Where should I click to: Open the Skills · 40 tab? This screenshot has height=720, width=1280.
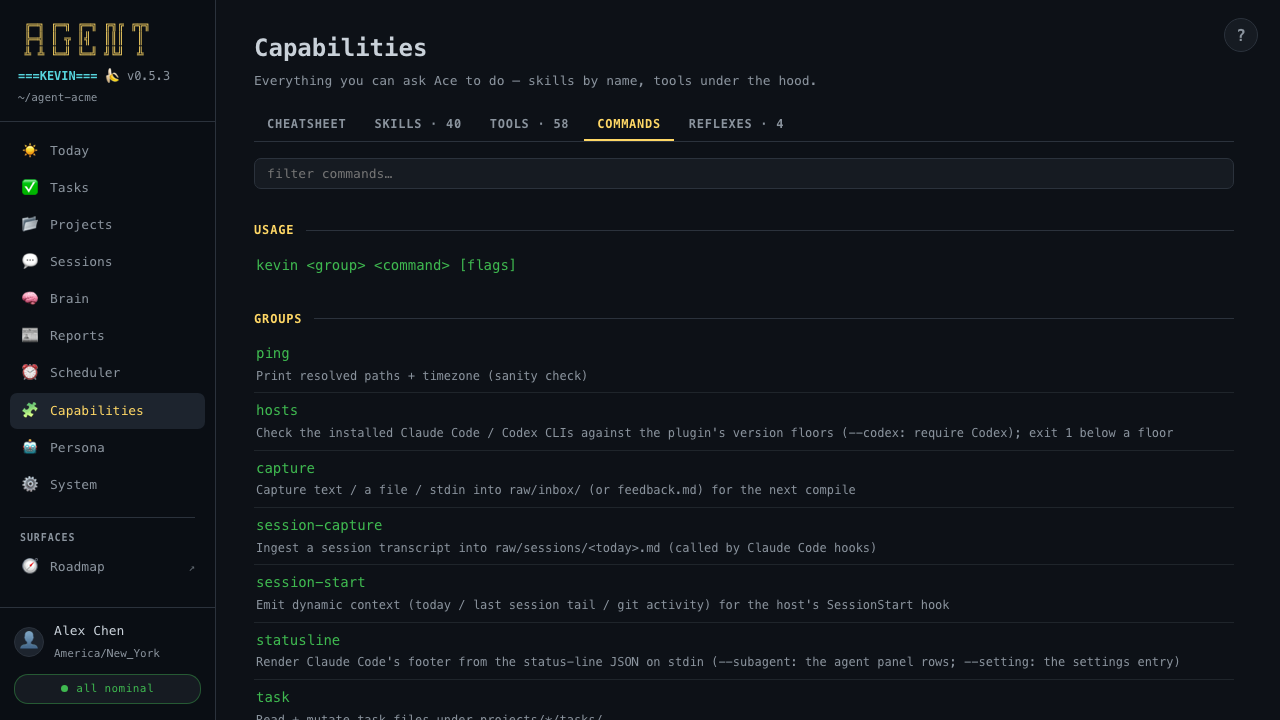pyautogui.click(x=418, y=124)
